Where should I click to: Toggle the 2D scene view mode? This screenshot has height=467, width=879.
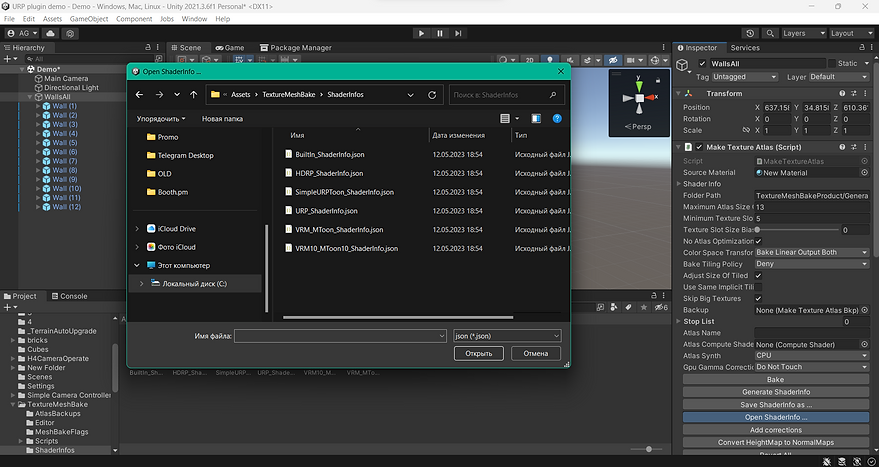[529, 60]
